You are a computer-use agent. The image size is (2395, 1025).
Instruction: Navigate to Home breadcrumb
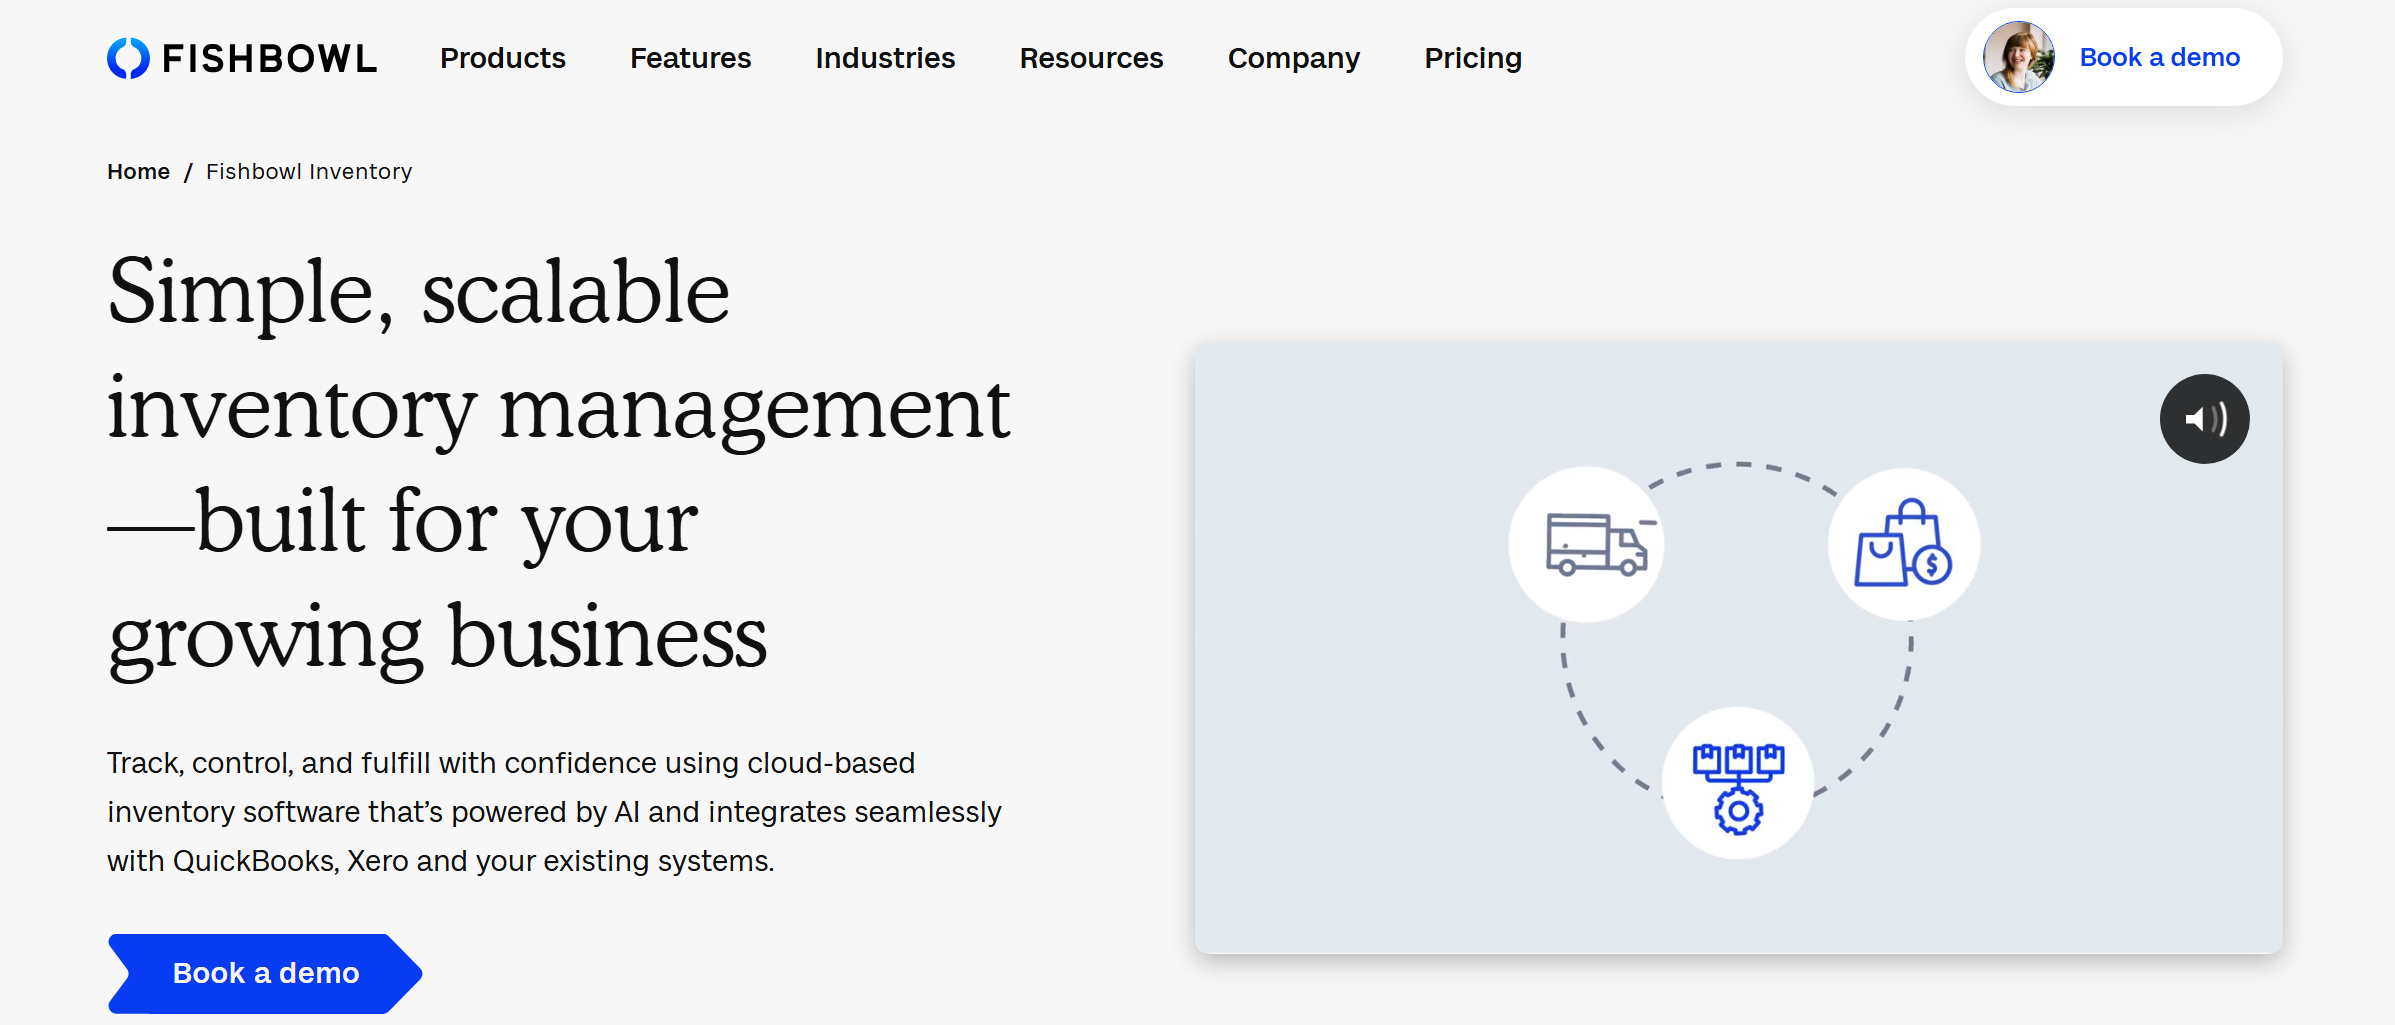(x=138, y=172)
